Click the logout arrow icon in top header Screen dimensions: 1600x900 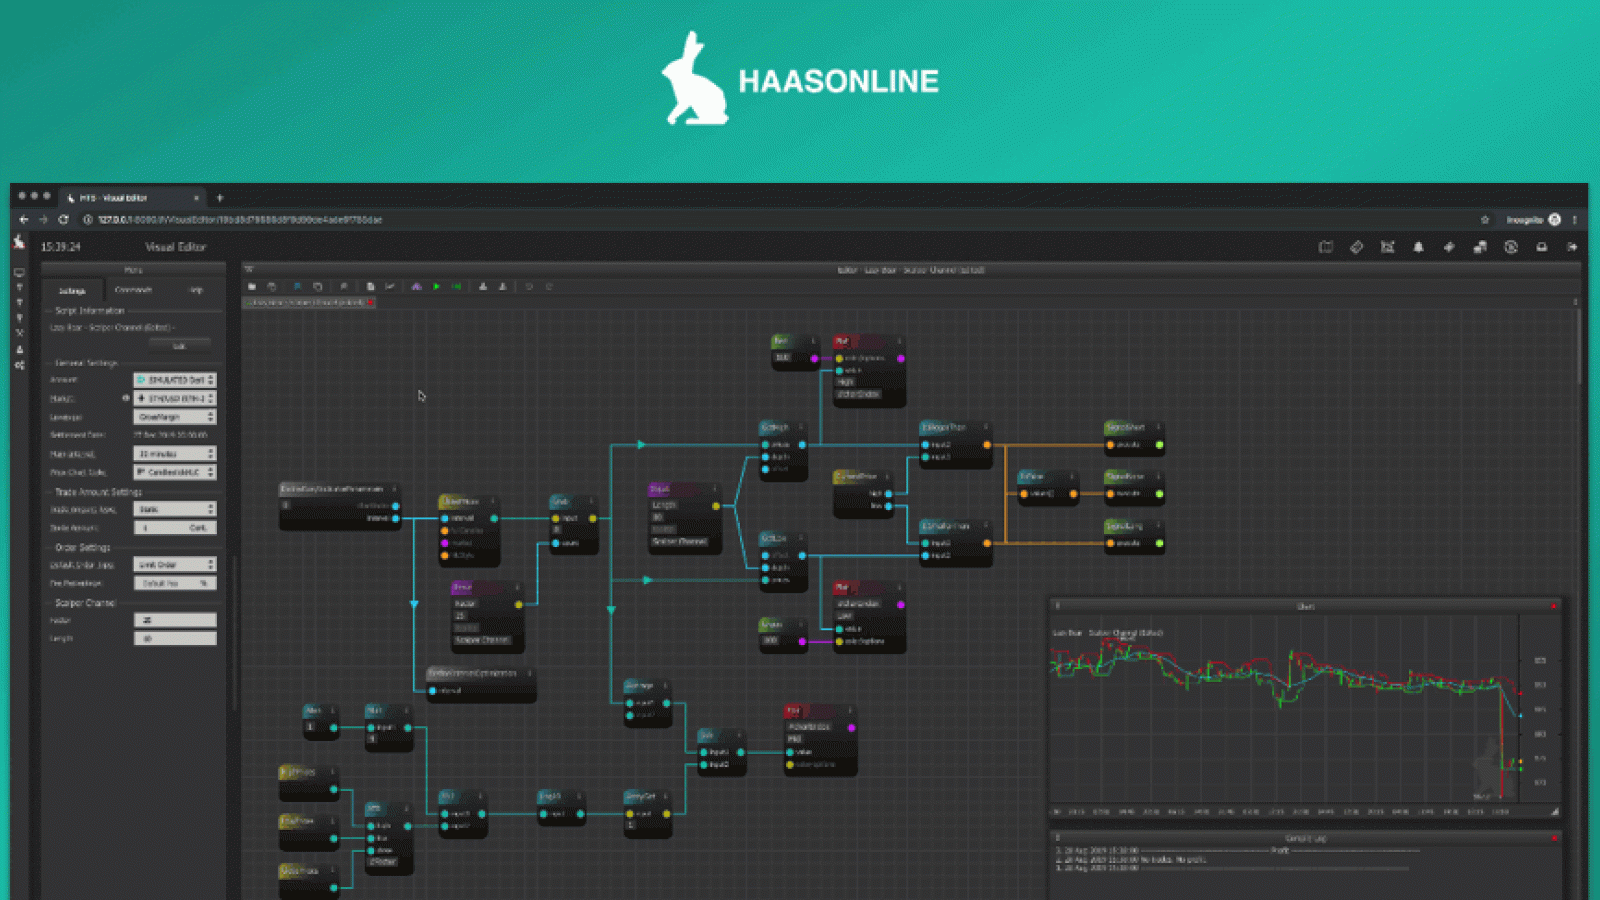click(x=1572, y=247)
